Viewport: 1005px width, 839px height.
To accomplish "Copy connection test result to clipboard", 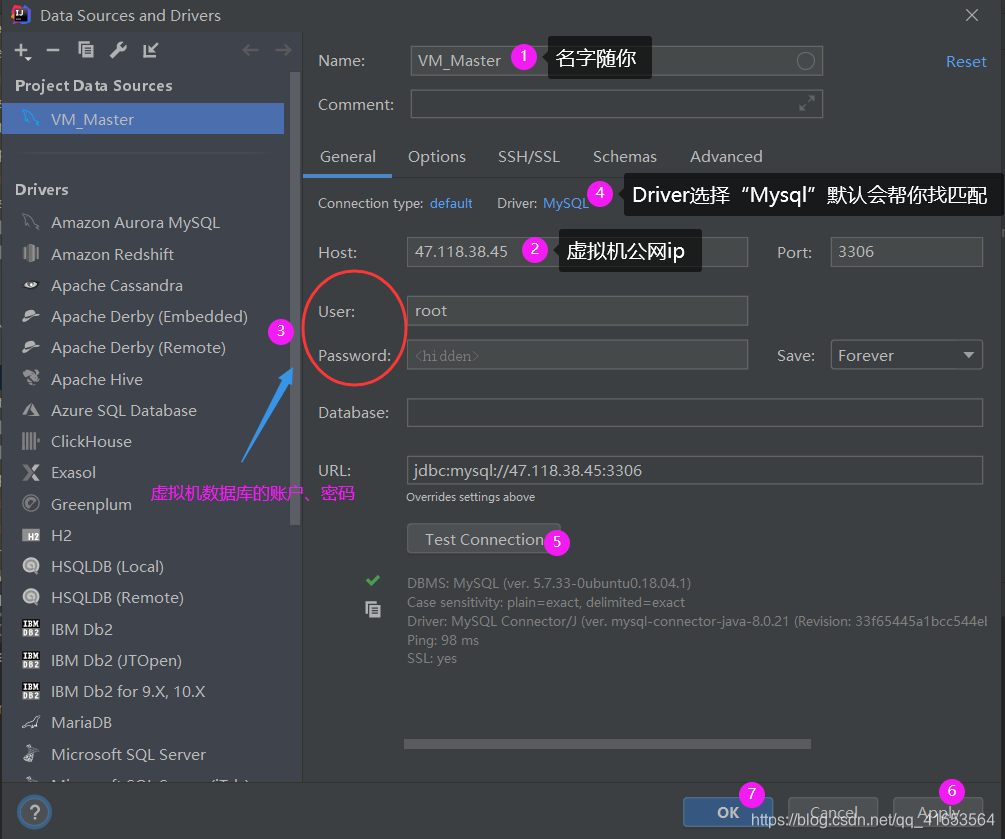I will (x=372, y=609).
